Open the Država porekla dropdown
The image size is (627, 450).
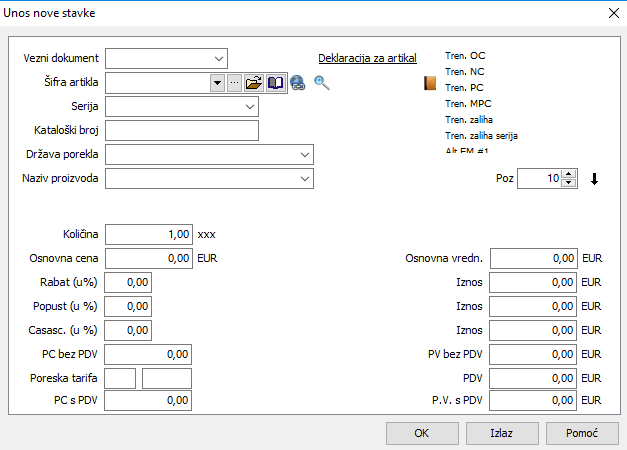304,155
